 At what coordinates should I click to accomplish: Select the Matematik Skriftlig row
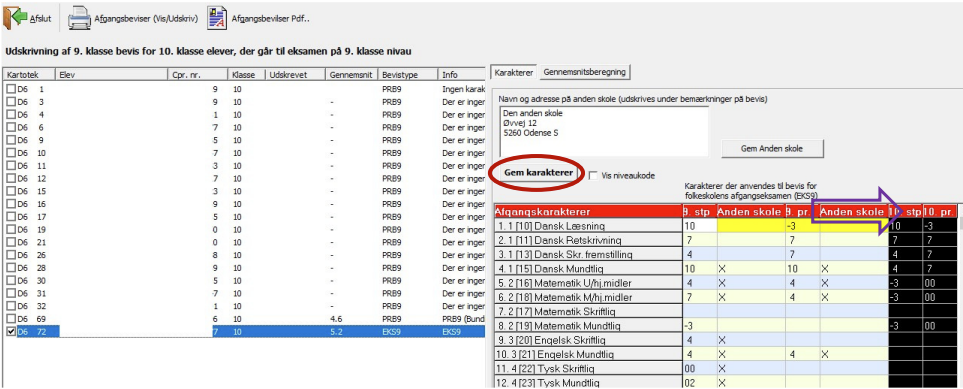pyautogui.click(x=588, y=311)
